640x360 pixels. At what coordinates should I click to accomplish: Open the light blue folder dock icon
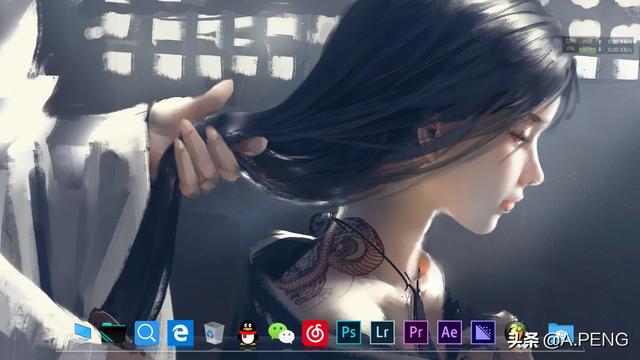coord(561,333)
